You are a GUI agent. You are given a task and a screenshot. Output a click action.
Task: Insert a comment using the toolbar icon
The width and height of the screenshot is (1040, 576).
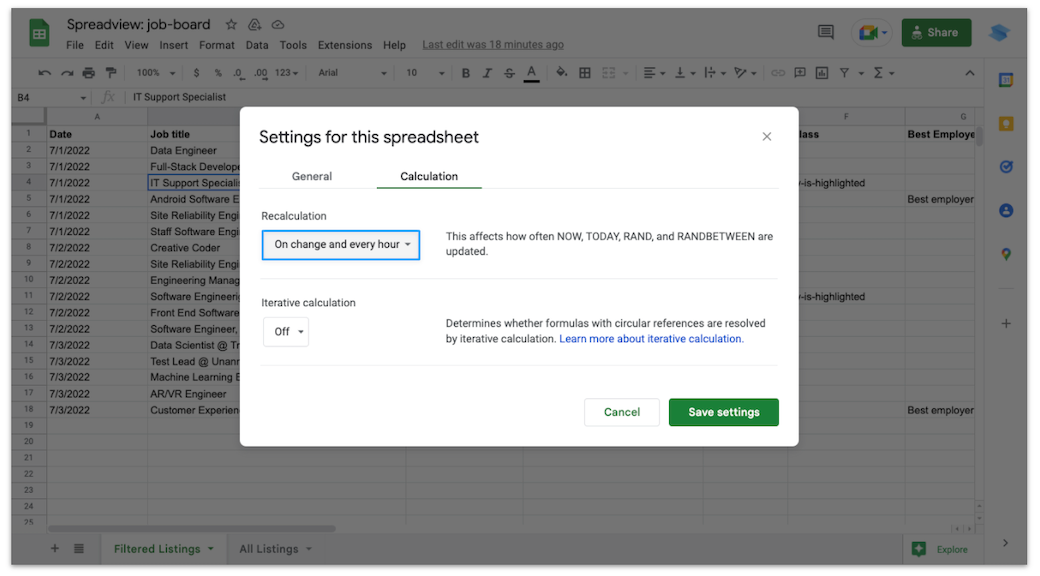801,73
